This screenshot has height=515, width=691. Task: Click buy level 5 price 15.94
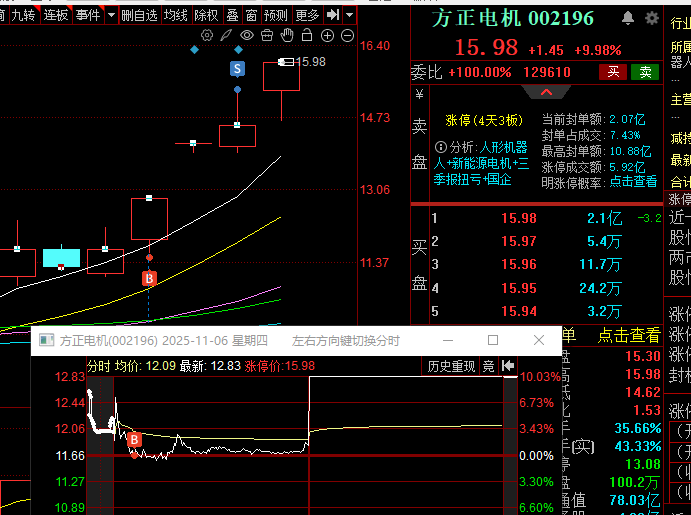[519, 311]
